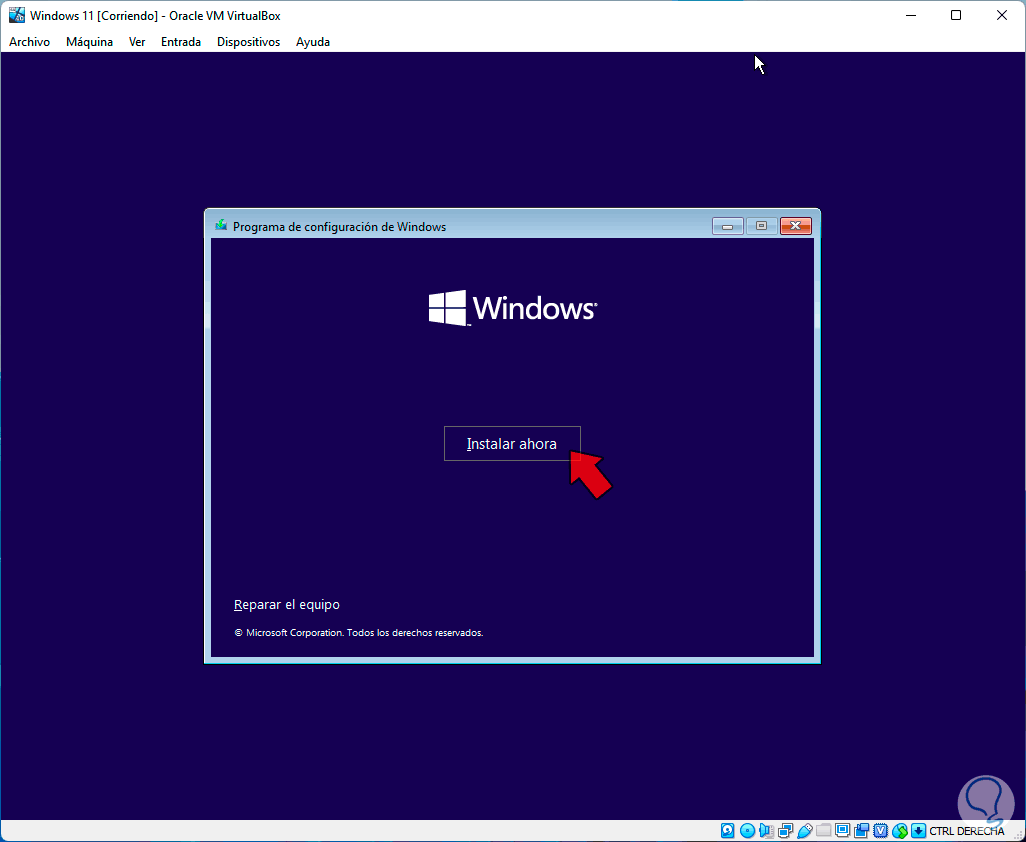
Task: Click the network adapters status icon
Action: 786,831
